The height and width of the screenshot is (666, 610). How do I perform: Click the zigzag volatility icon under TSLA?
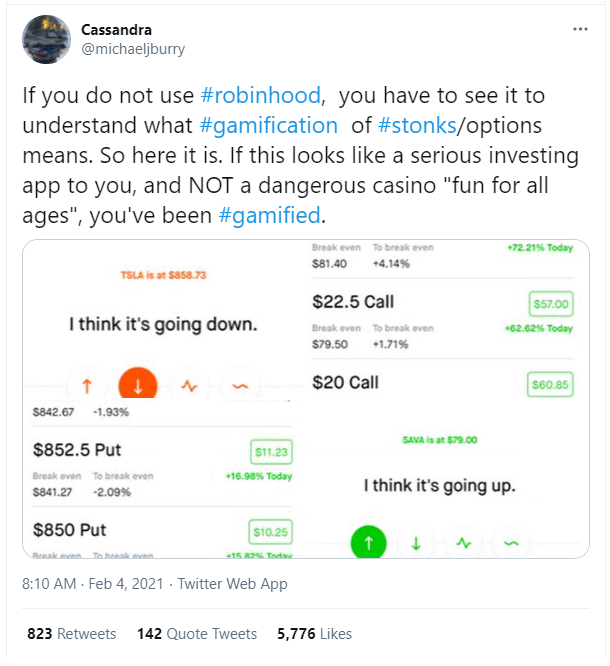[x=190, y=384]
